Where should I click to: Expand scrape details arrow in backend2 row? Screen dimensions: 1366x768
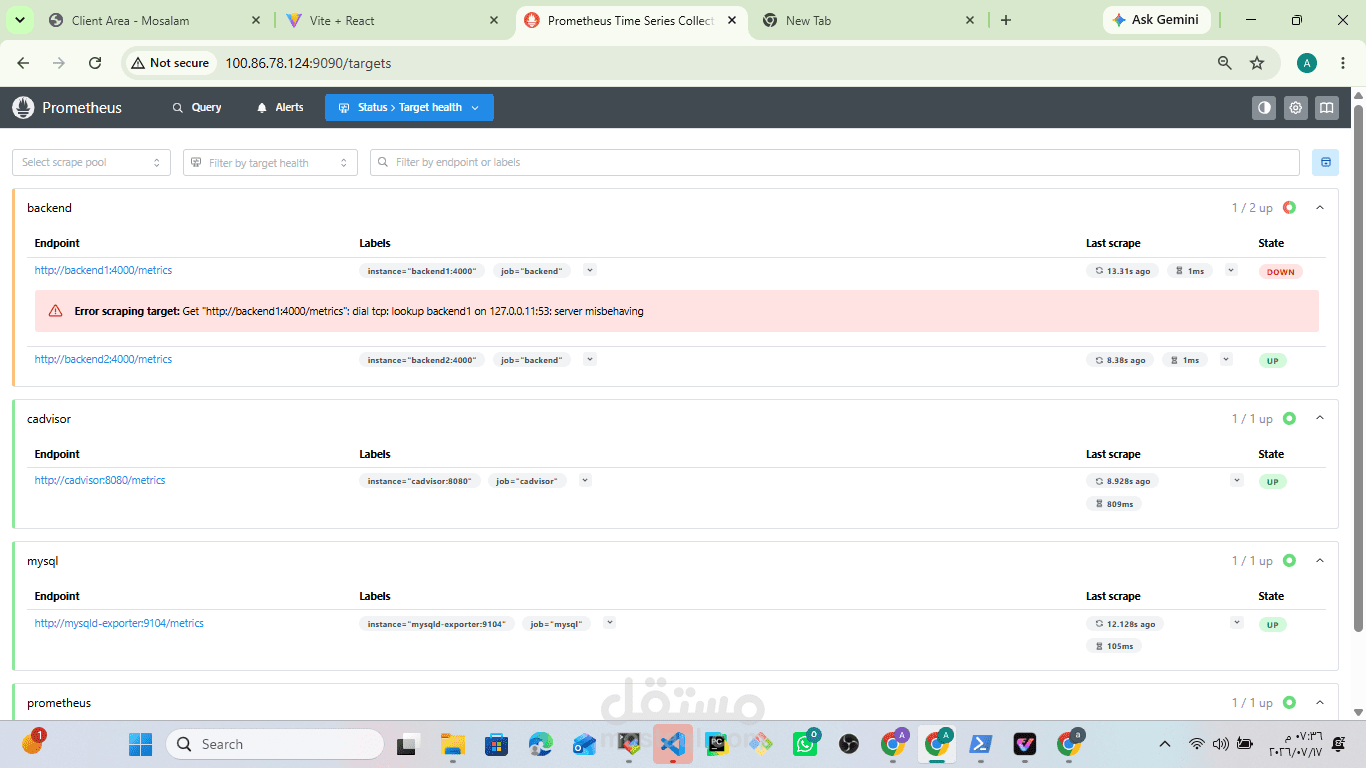(x=1227, y=360)
